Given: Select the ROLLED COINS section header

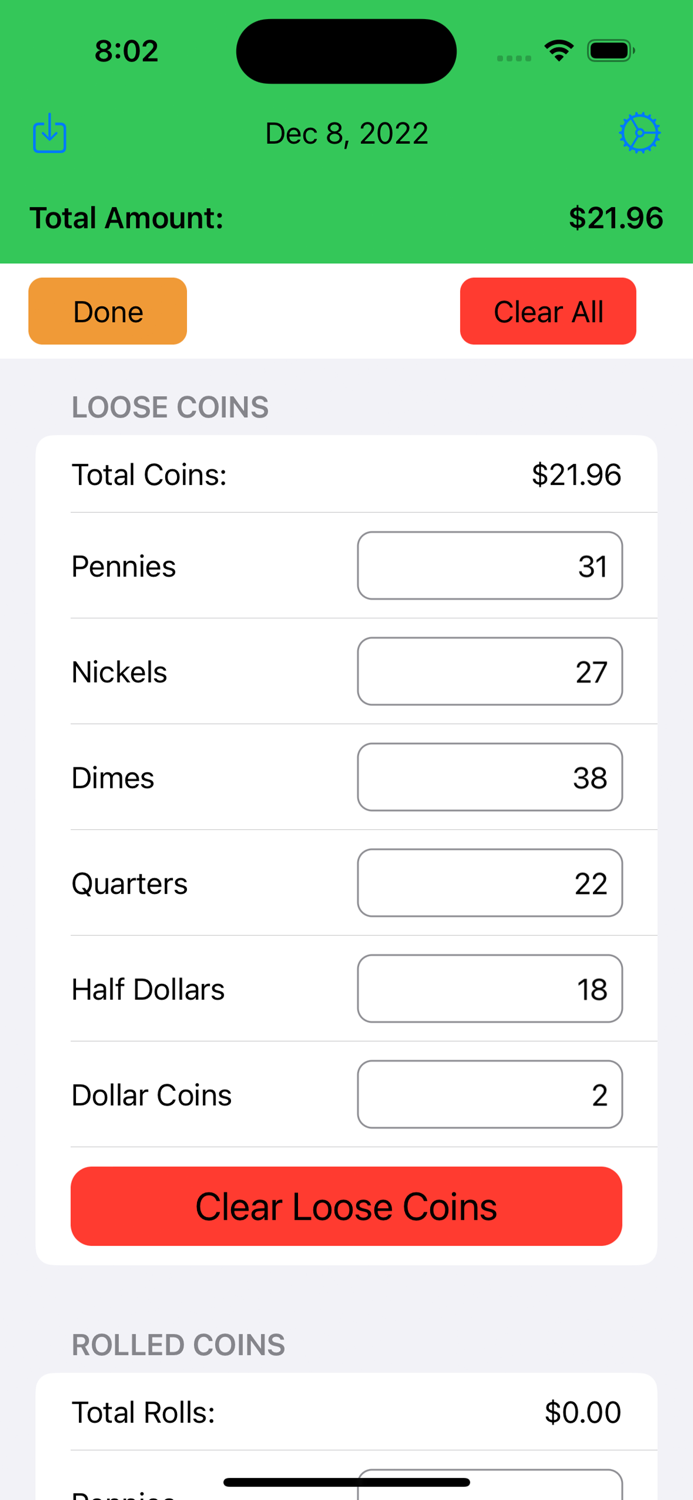Looking at the screenshot, I should 178,1345.
